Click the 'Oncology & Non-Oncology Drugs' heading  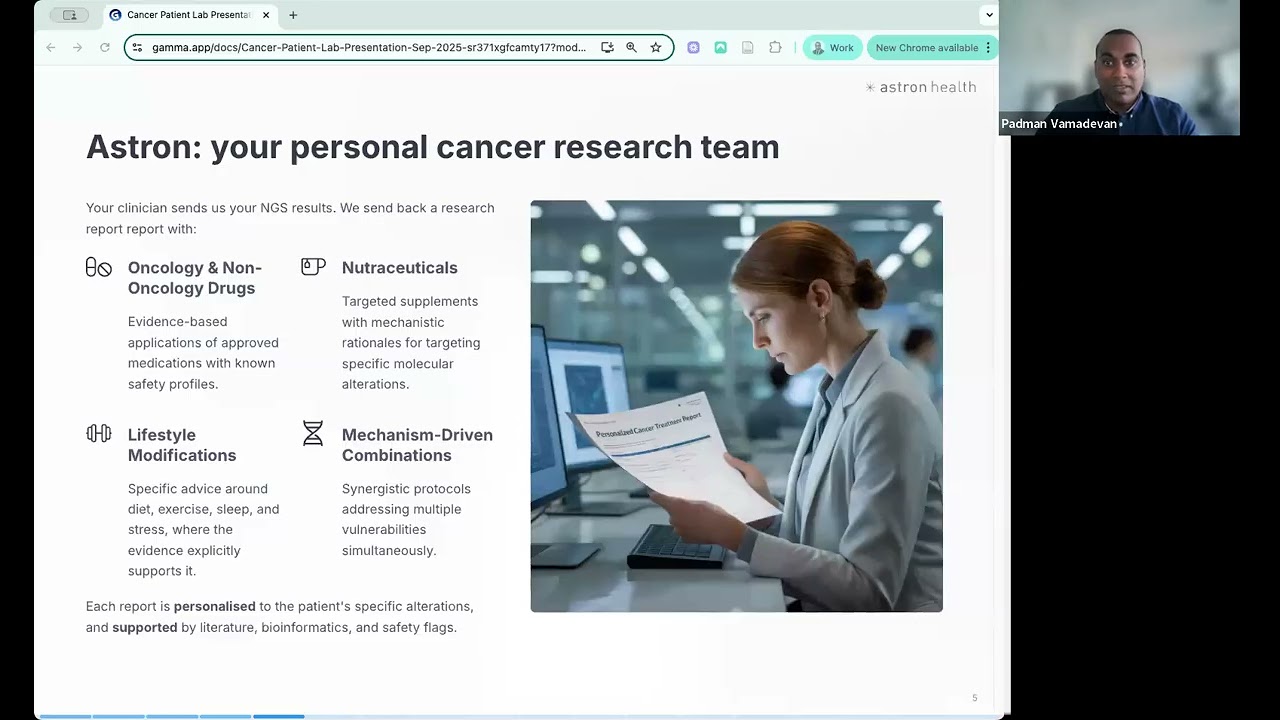(195, 278)
